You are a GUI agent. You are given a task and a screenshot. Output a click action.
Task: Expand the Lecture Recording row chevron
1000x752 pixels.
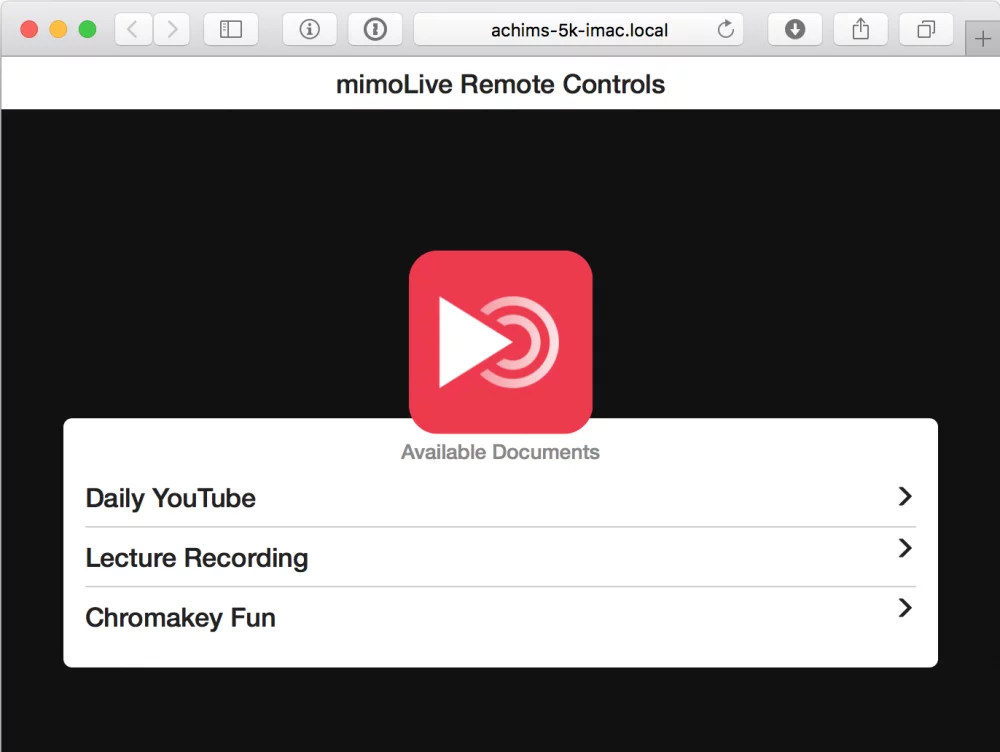(904, 548)
